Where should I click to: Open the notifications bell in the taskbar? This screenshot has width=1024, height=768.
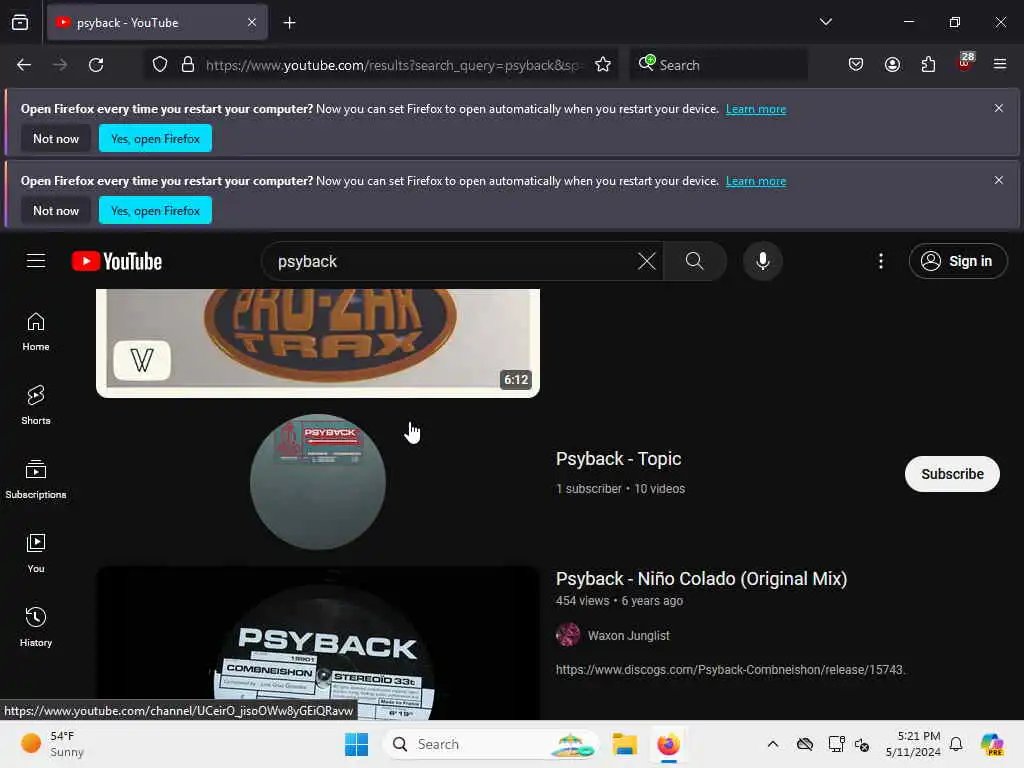[x=956, y=744]
